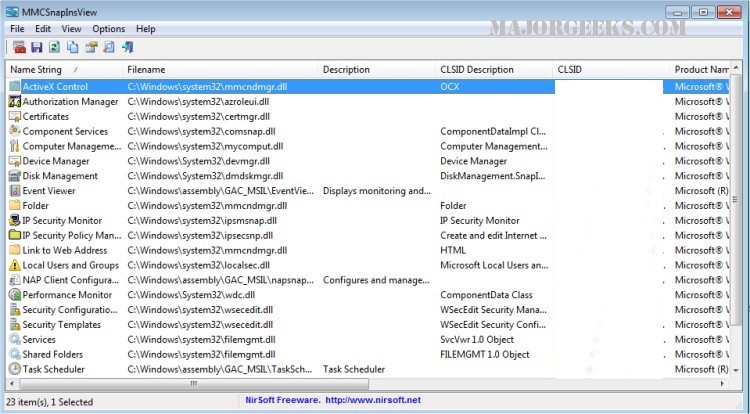Image resolution: width=750 pixels, height=414 pixels.
Task: Sort by the Name String column header
Action: (64, 69)
